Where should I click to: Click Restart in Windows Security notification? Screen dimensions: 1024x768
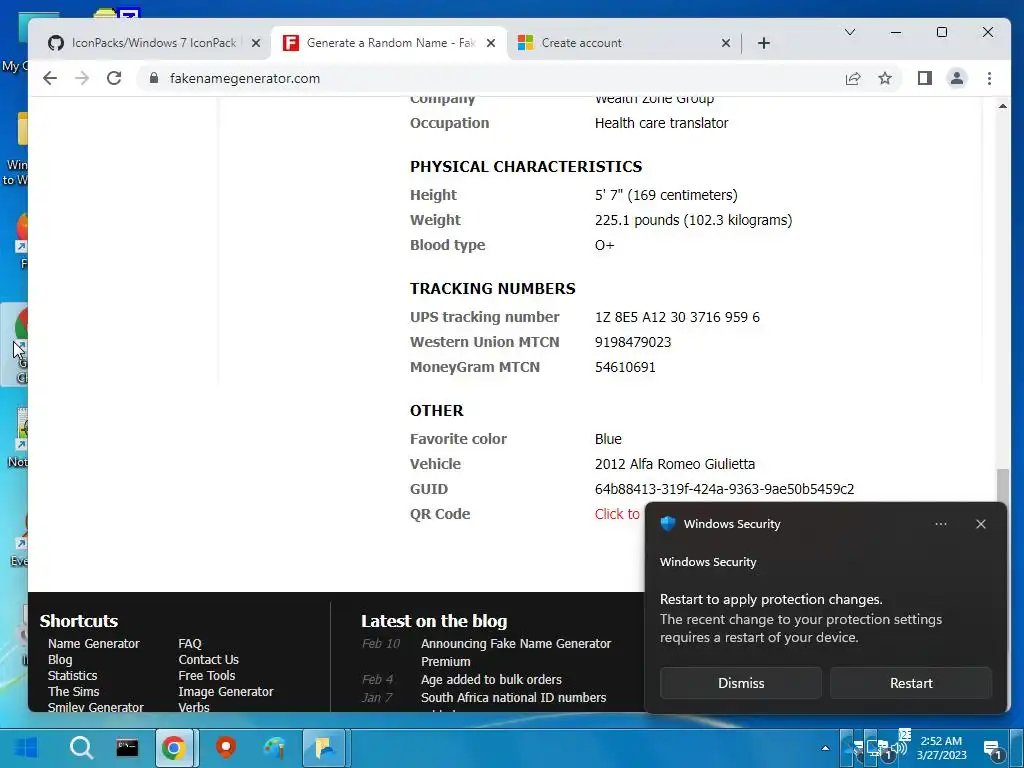point(911,683)
